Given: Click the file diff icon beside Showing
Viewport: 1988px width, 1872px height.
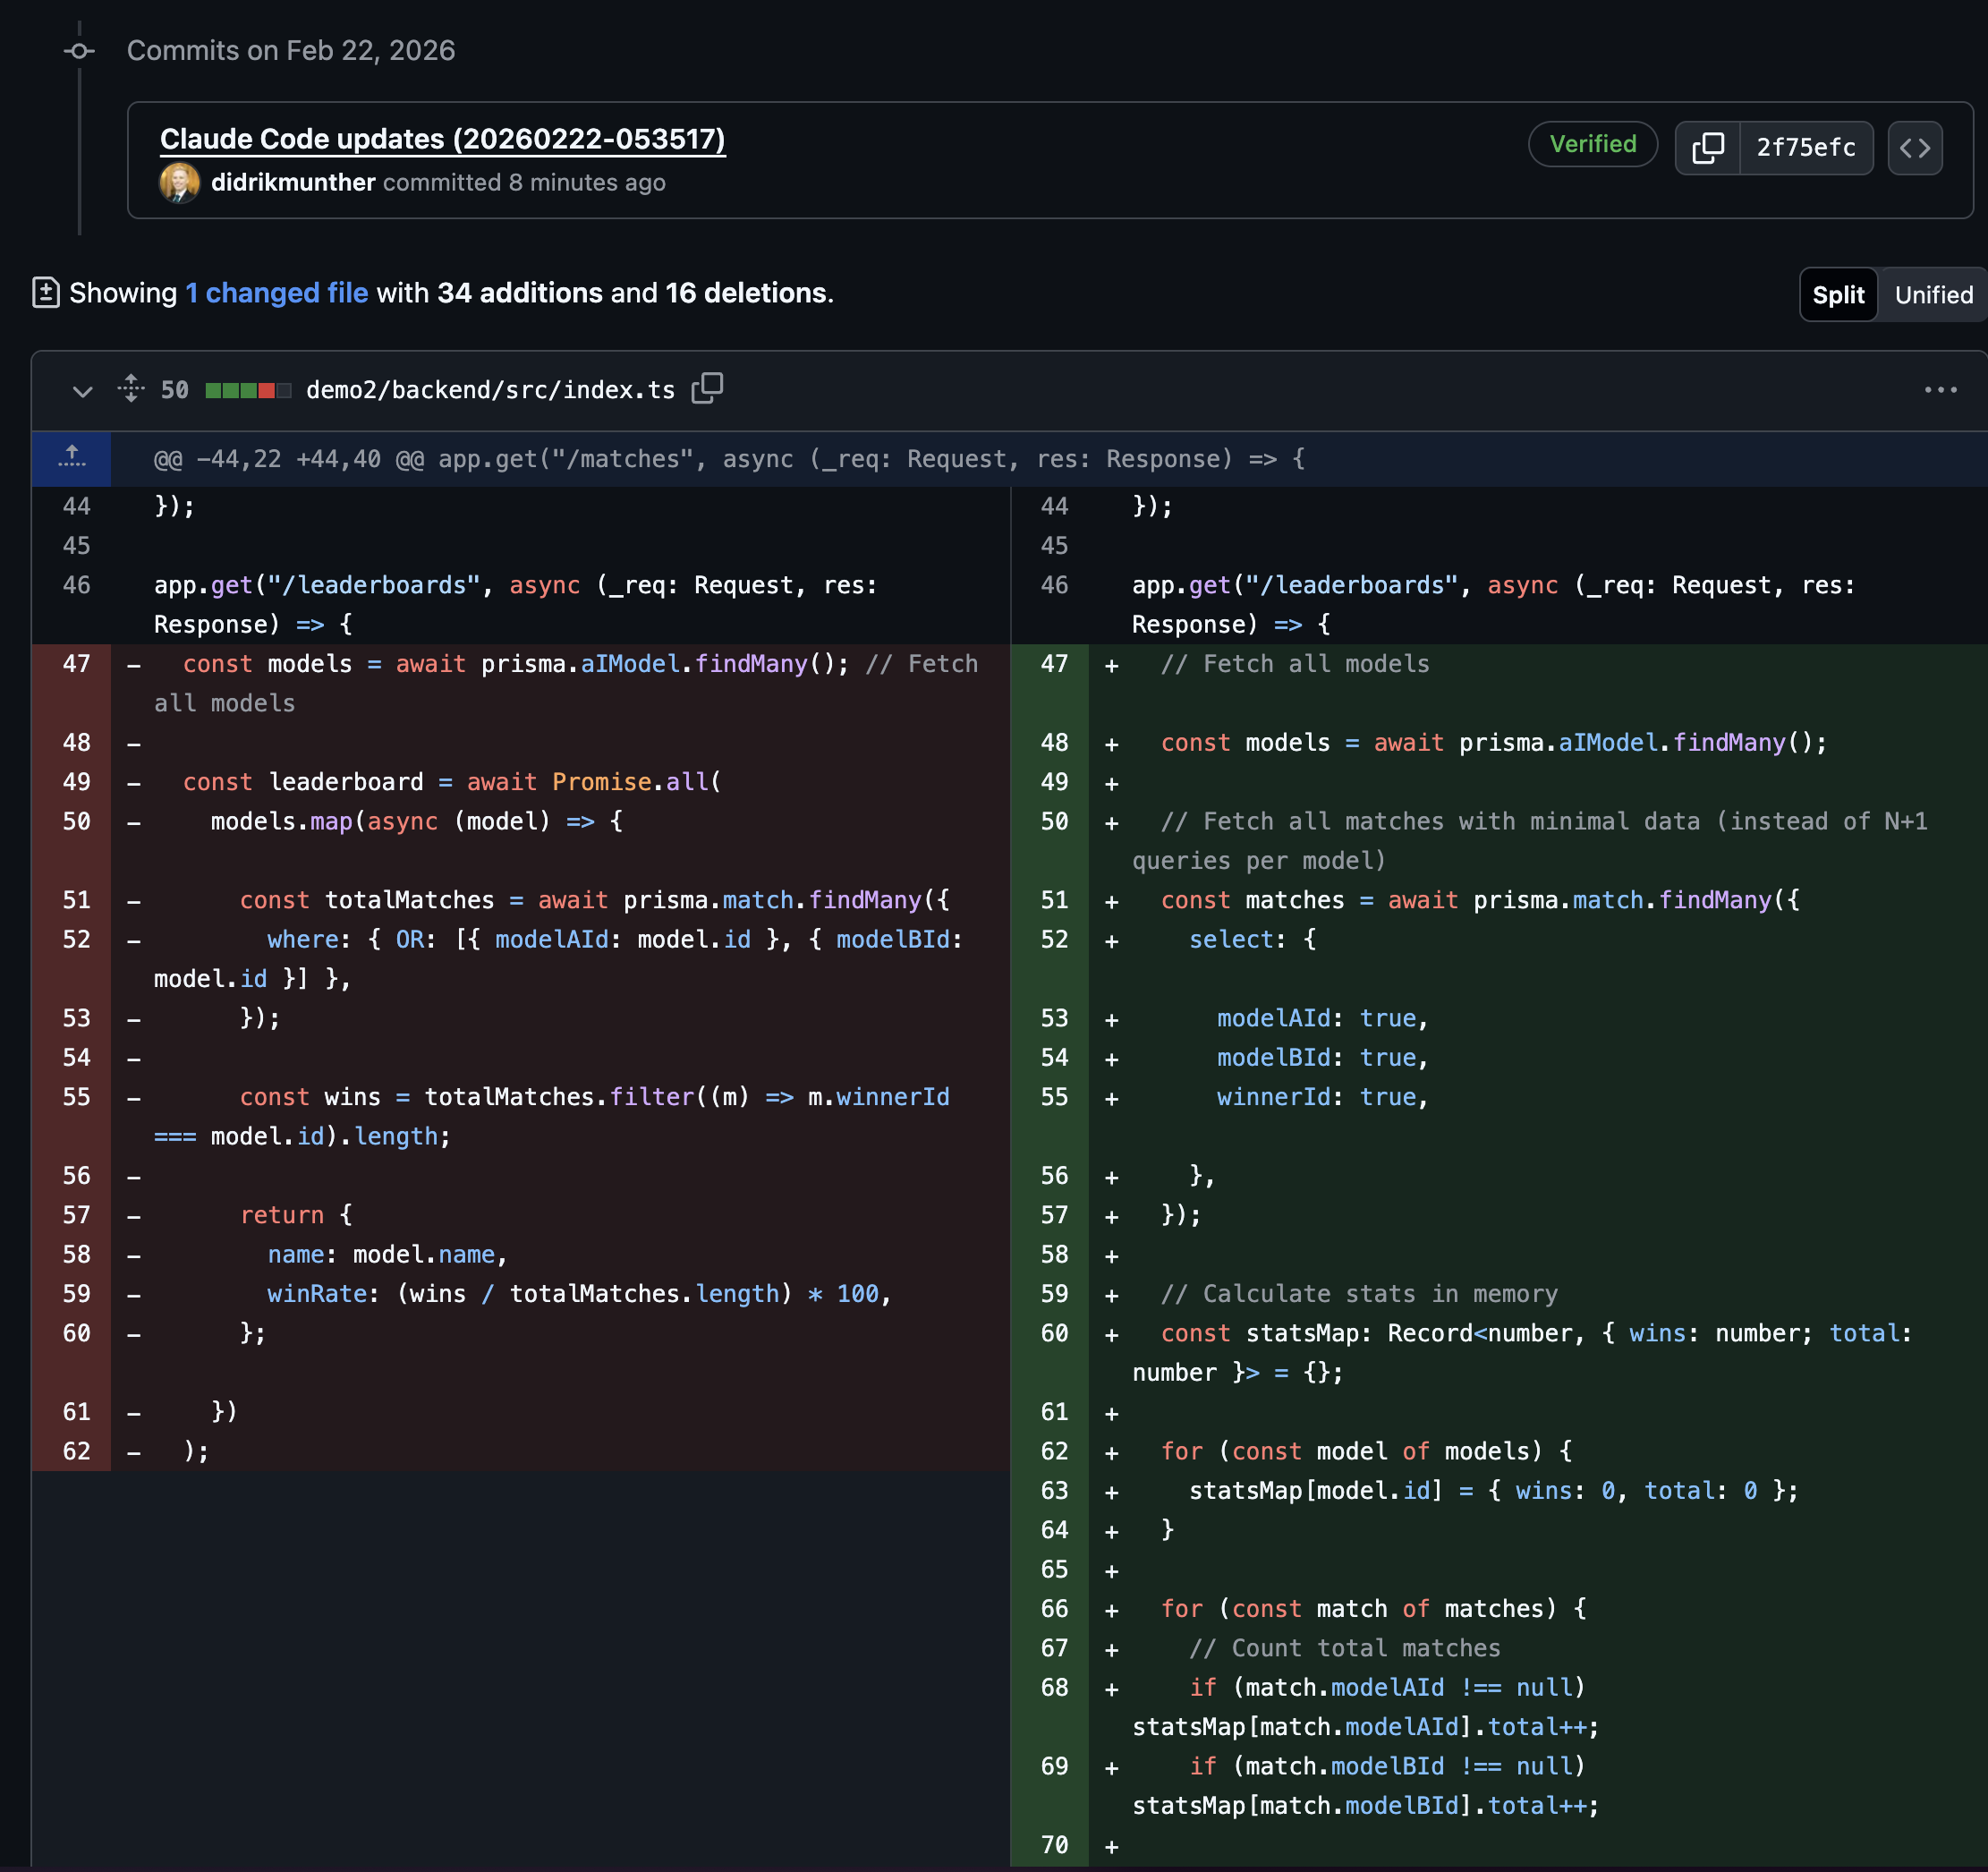Looking at the screenshot, I should [x=46, y=293].
